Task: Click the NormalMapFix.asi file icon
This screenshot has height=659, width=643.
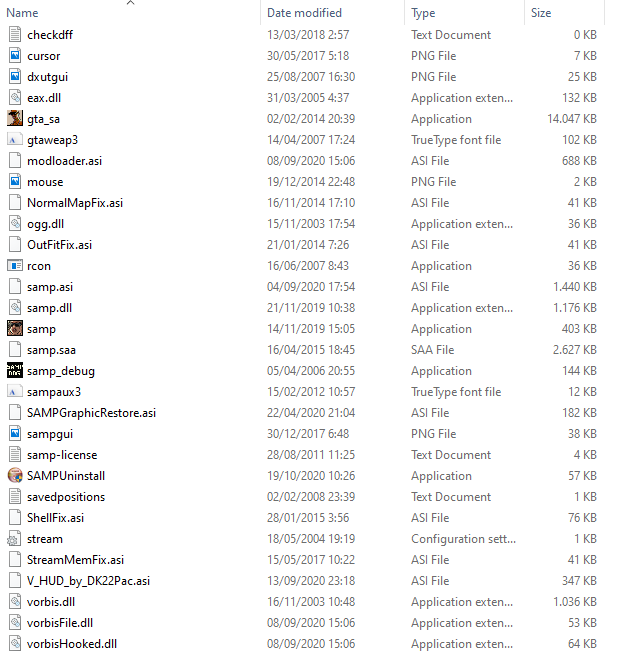Action: pos(15,203)
